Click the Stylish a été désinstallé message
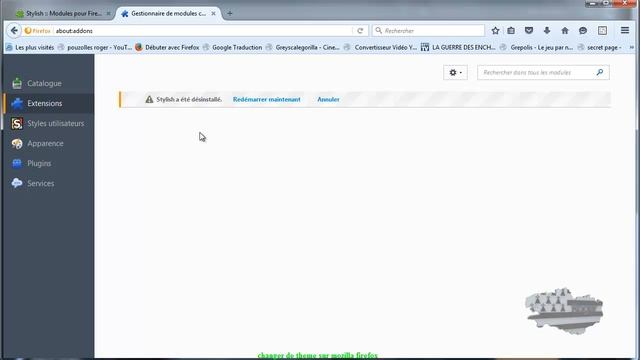The height and width of the screenshot is (360, 640). 189,99
